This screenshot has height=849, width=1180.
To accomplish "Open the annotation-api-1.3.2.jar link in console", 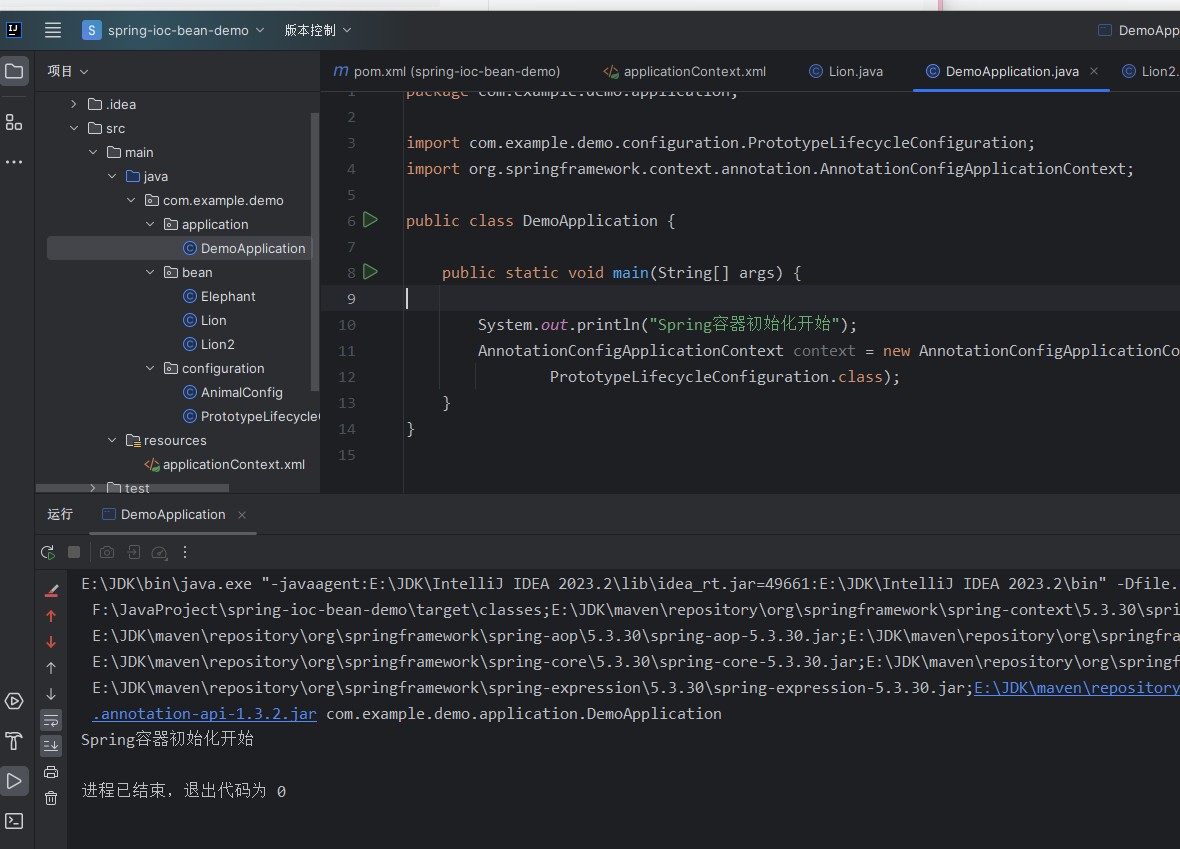I will click(x=205, y=713).
